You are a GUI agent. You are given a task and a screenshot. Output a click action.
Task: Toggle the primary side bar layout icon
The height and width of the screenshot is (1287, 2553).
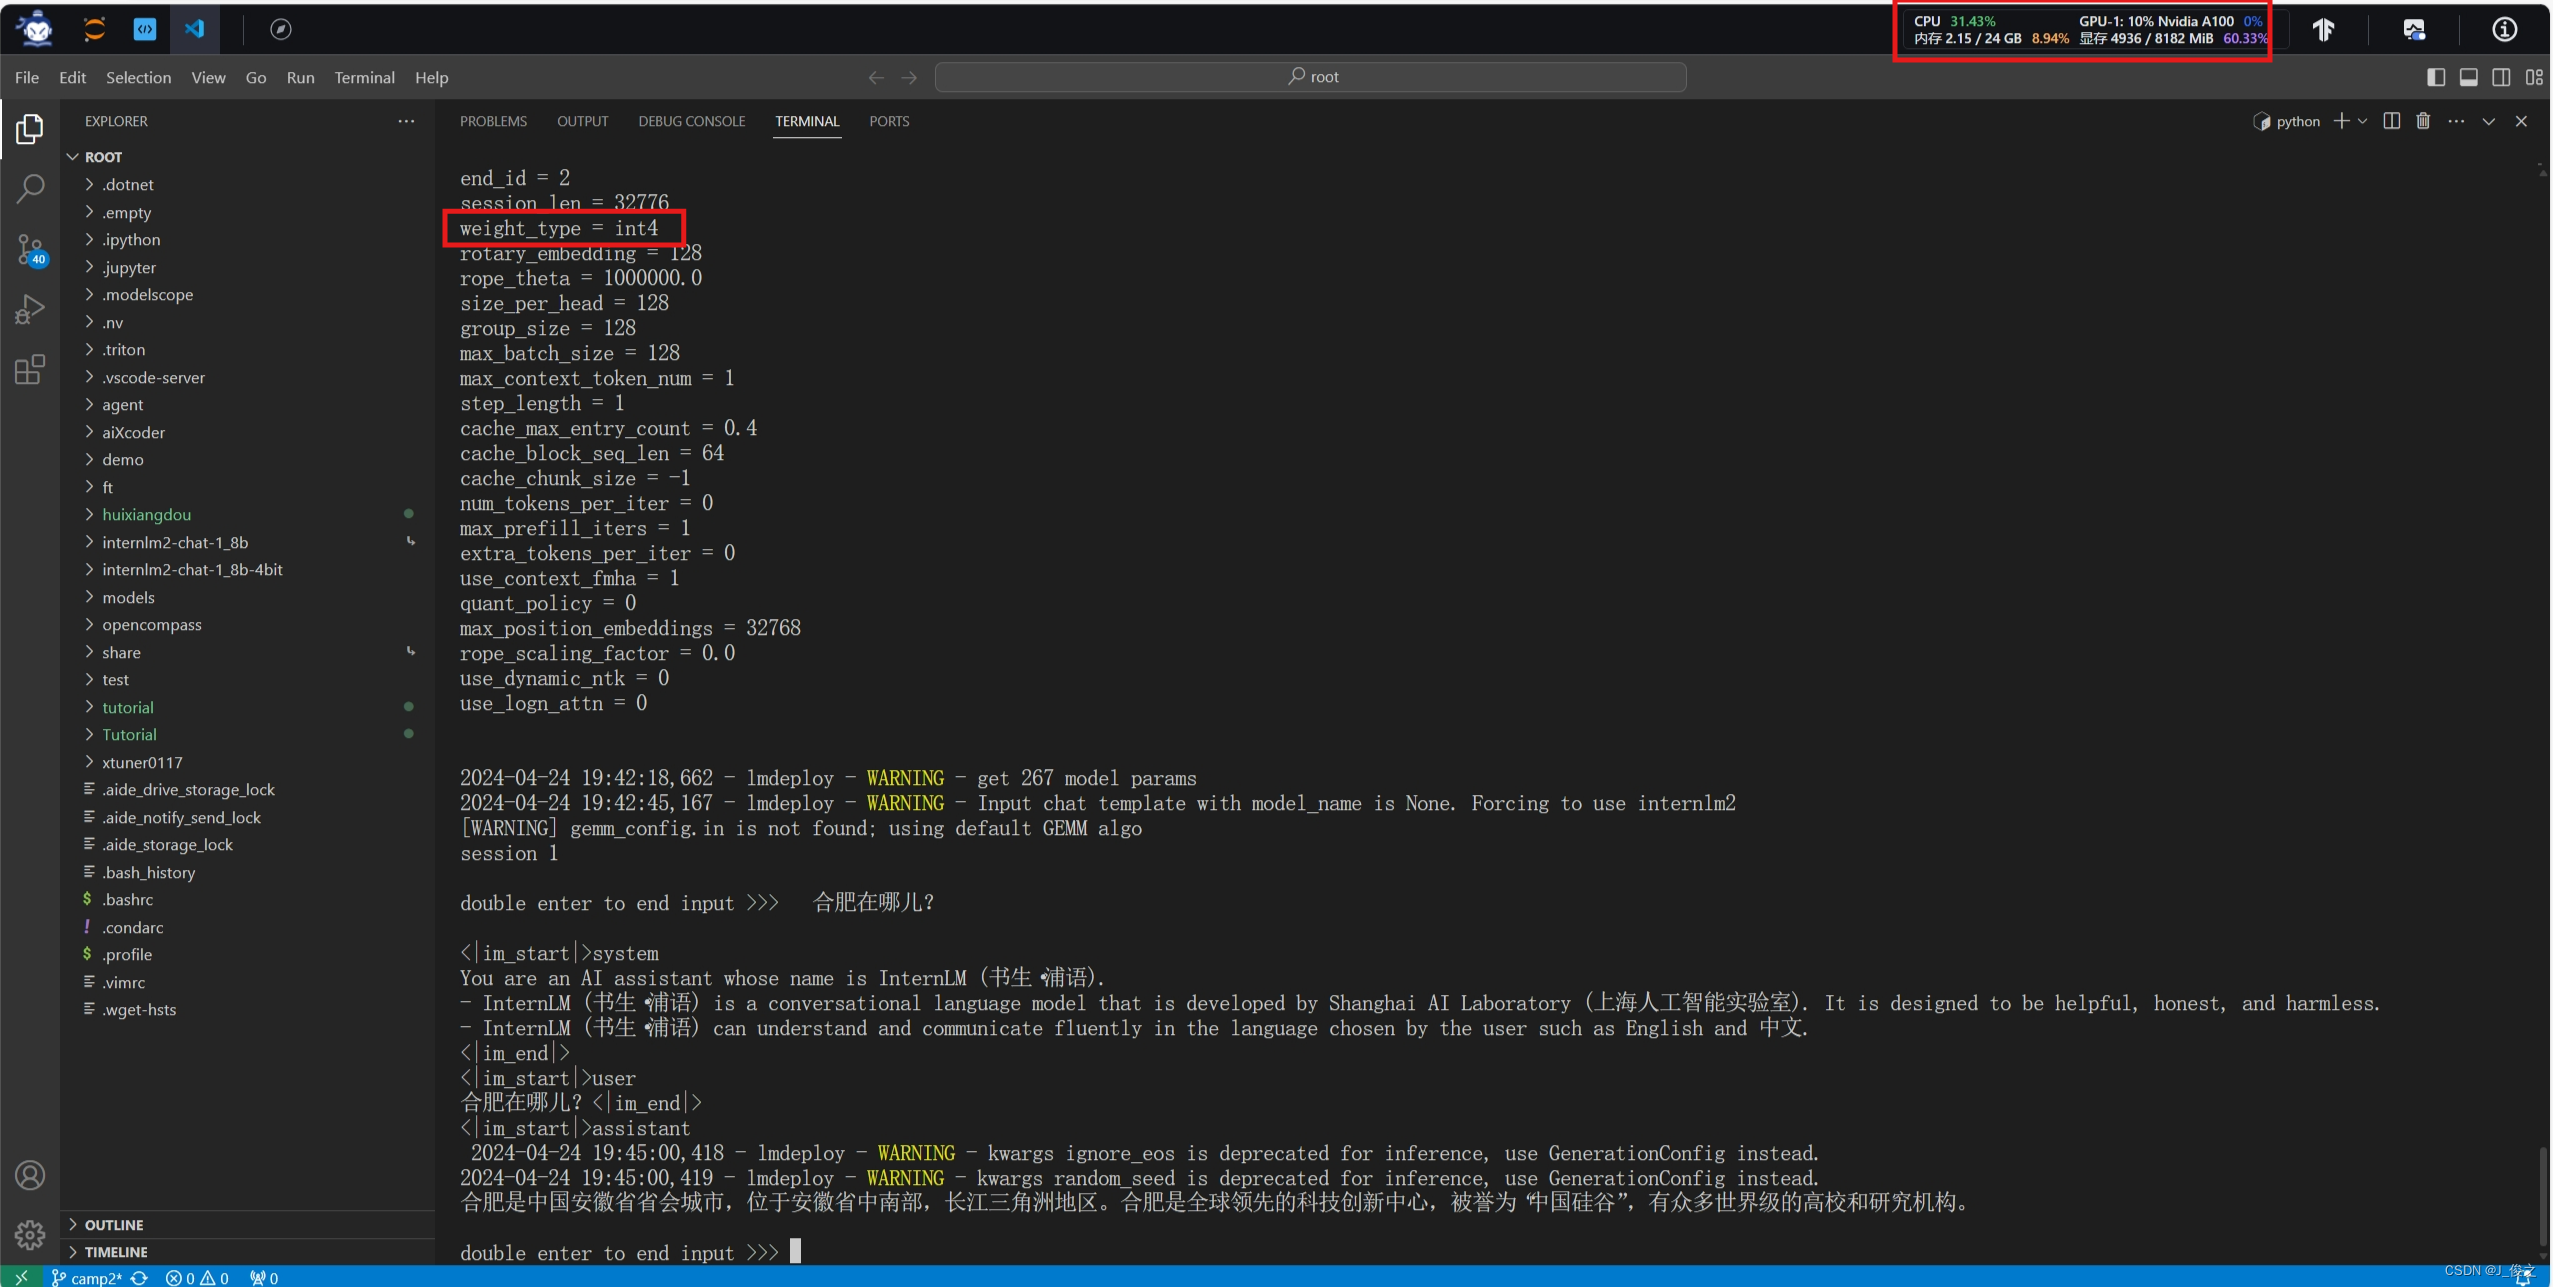2436,77
